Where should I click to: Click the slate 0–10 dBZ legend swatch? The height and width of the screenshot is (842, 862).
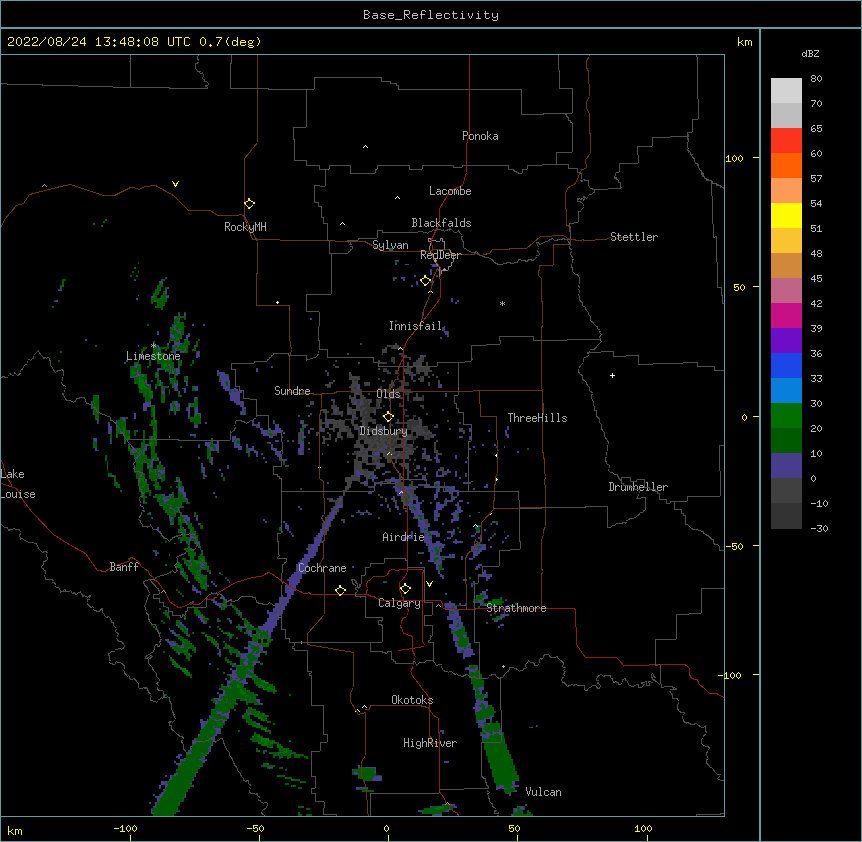click(786, 466)
